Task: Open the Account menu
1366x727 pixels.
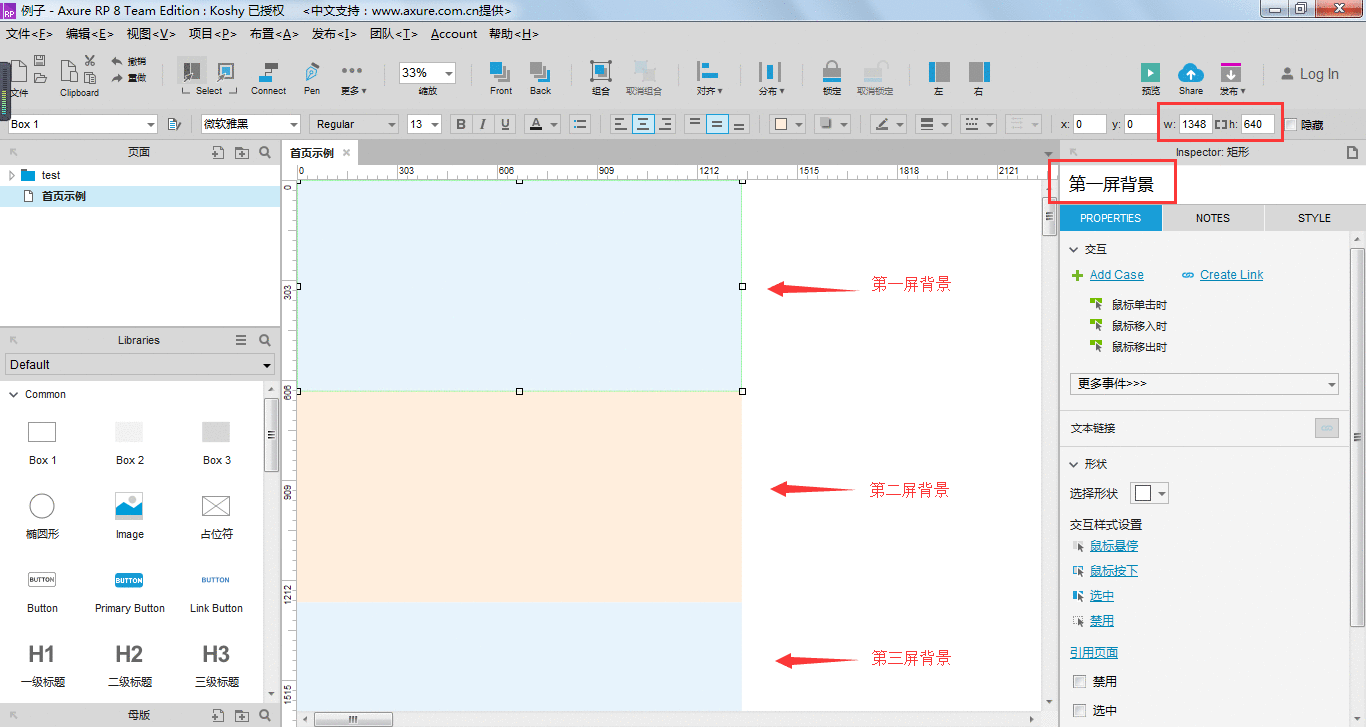Action: click(454, 34)
